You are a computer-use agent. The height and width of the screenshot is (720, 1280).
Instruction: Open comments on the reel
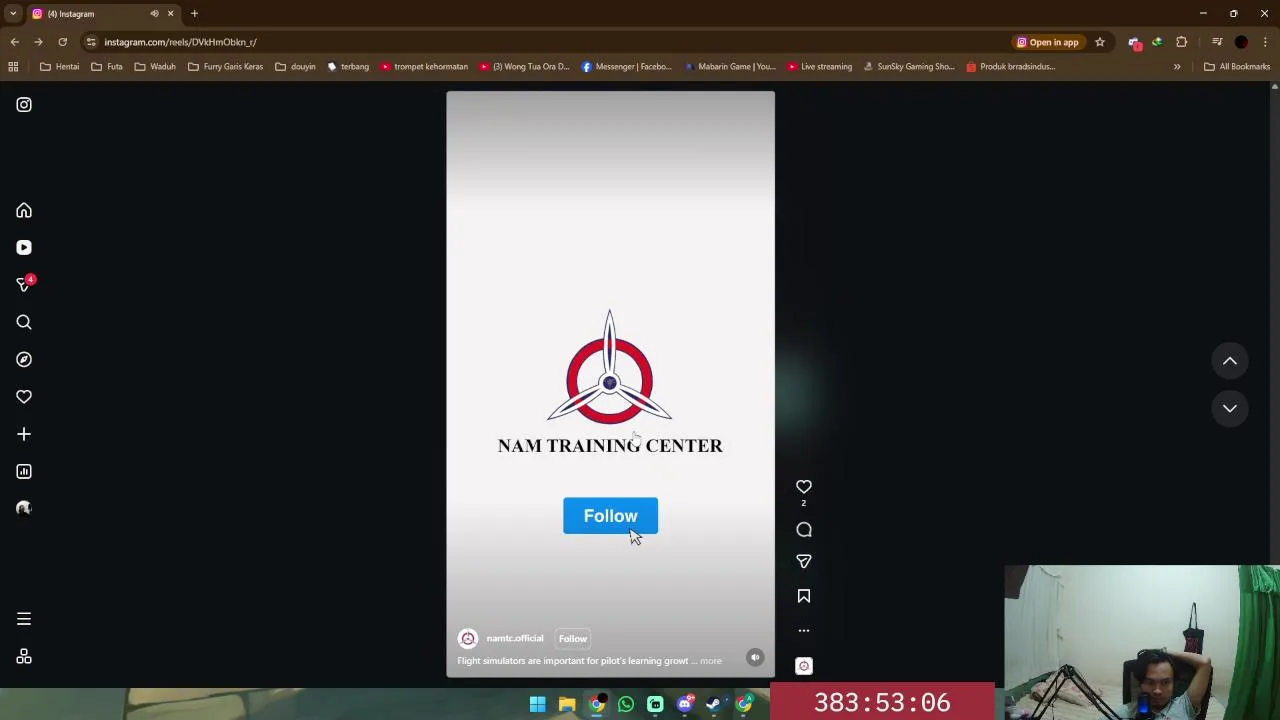point(804,530)
